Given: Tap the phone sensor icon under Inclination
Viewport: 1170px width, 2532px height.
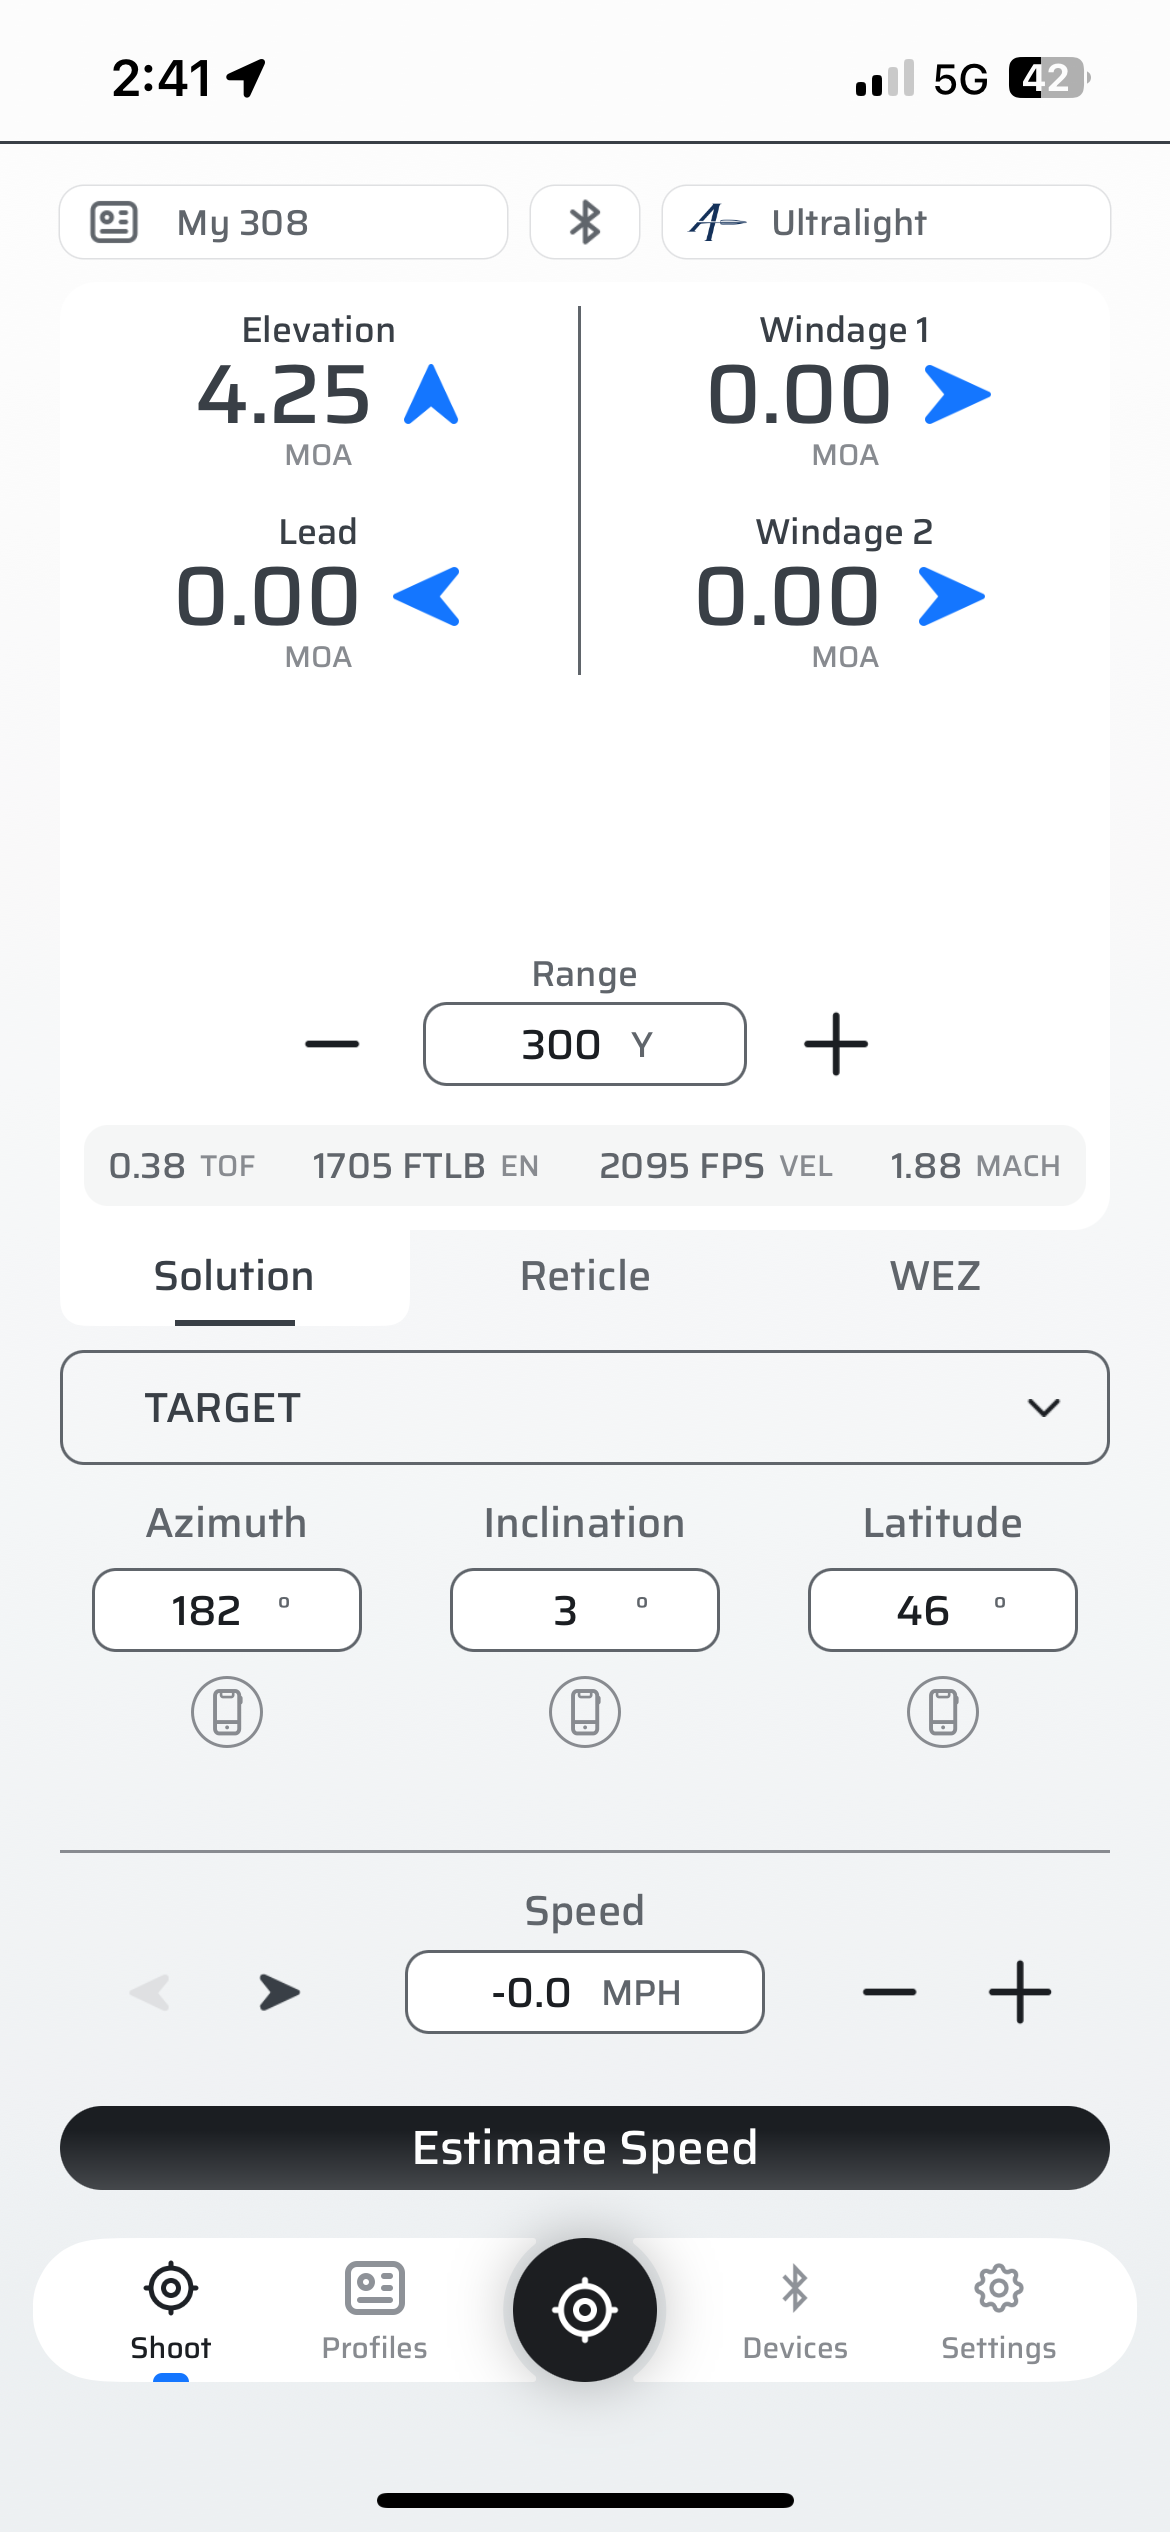Looking at the screenshot, I should pos(585,1711).
